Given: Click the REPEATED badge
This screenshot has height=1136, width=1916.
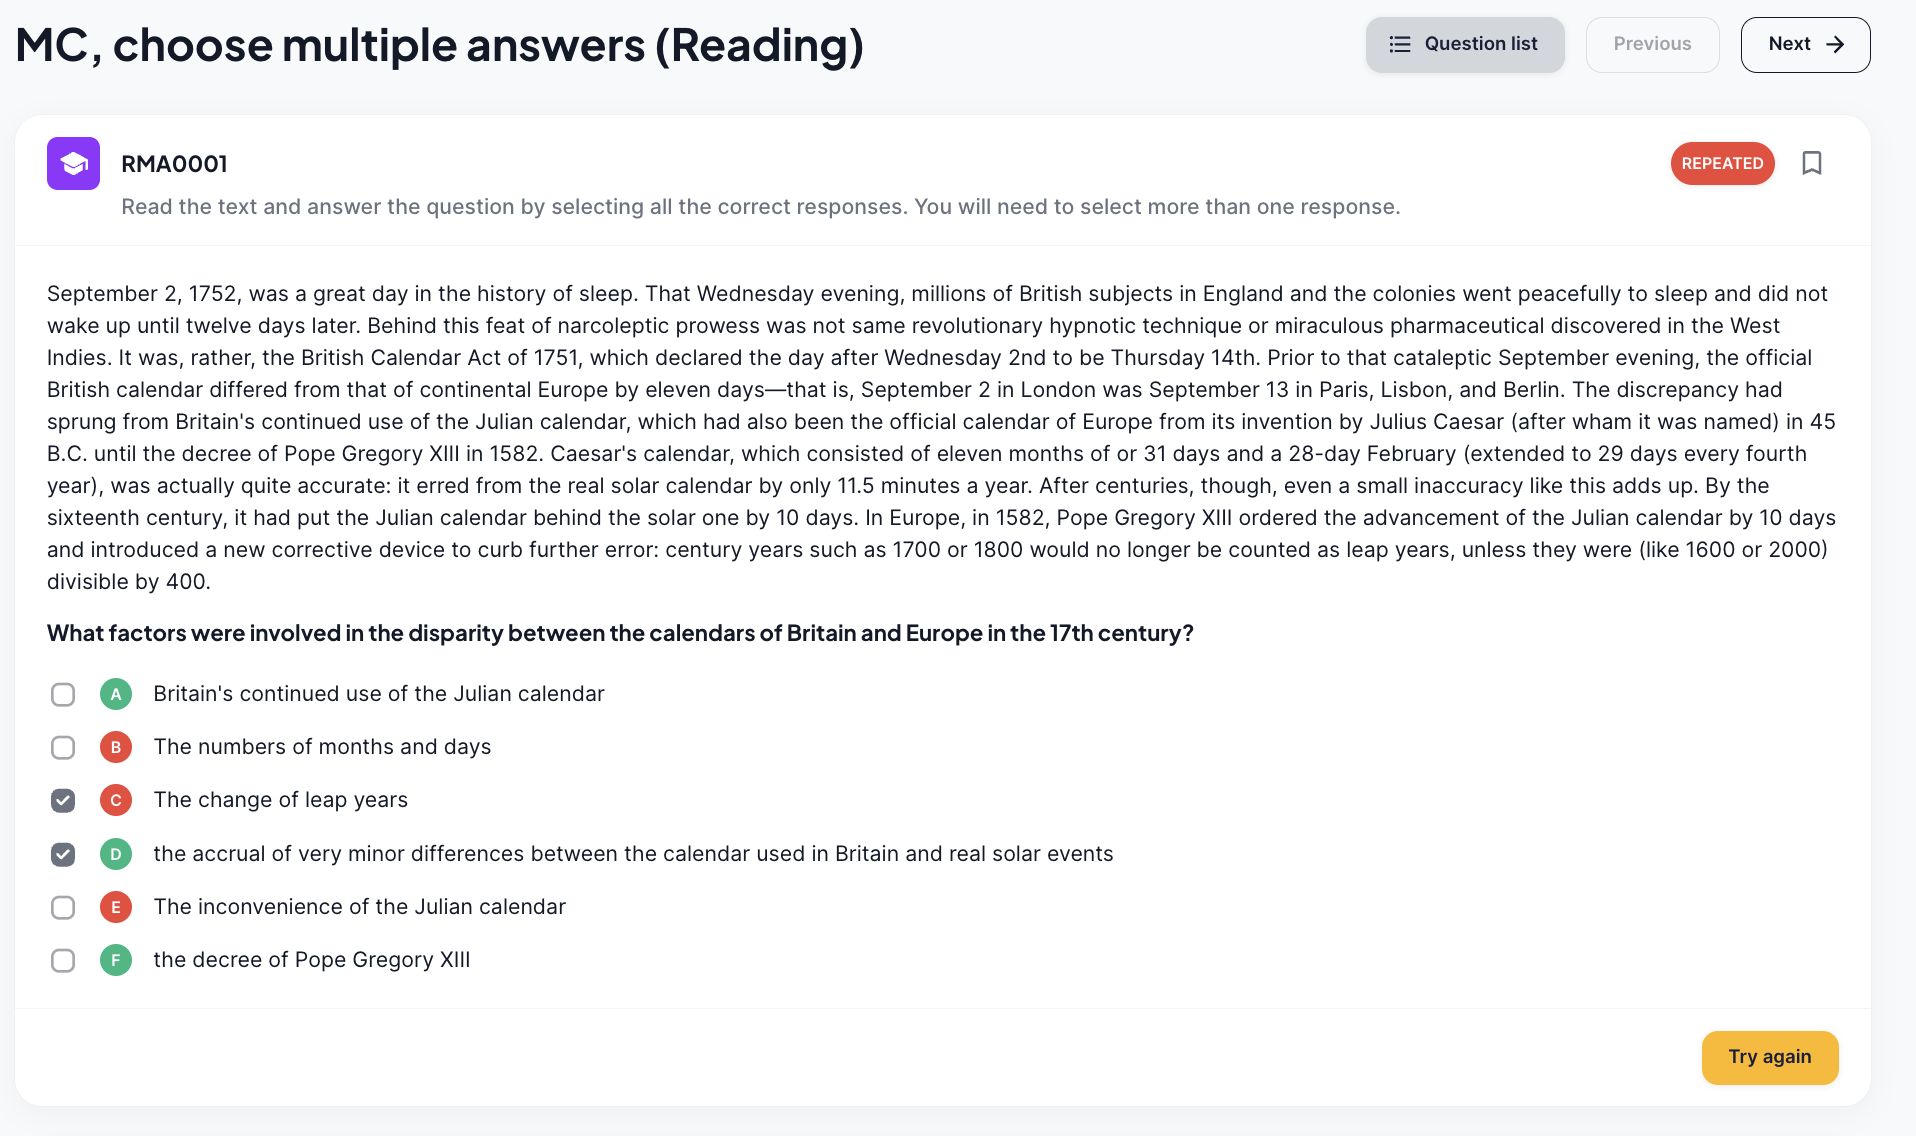Looking at the screenshot, I should point(1722,163).
